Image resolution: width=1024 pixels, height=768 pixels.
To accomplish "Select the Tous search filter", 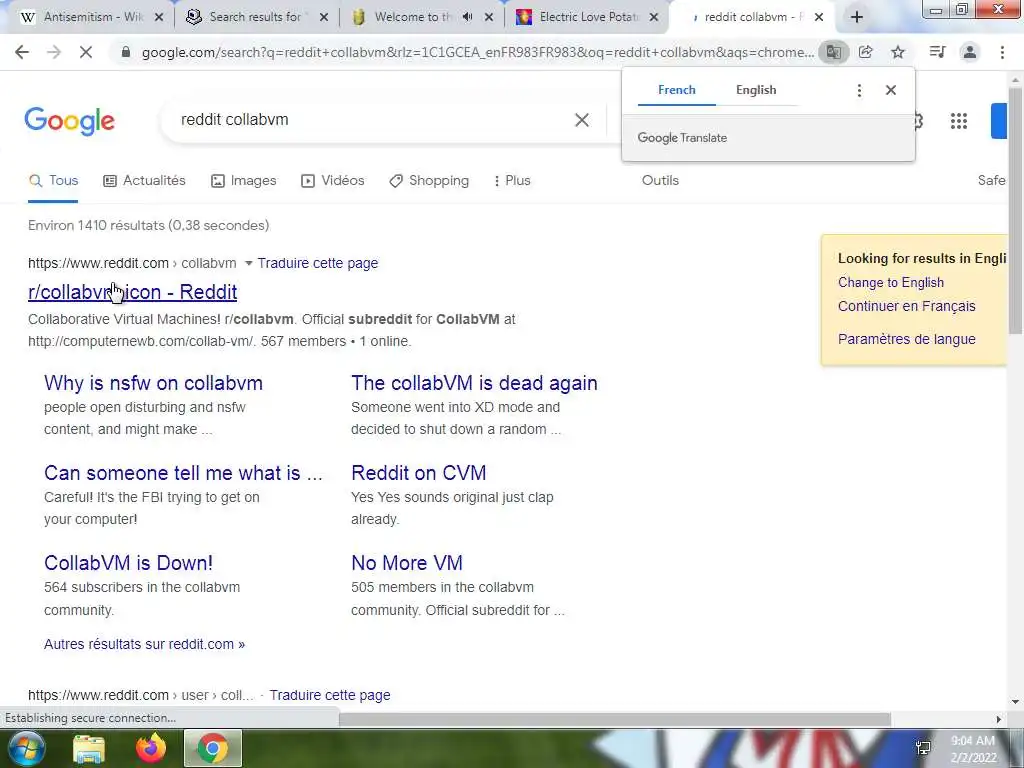I will (54, 180).
